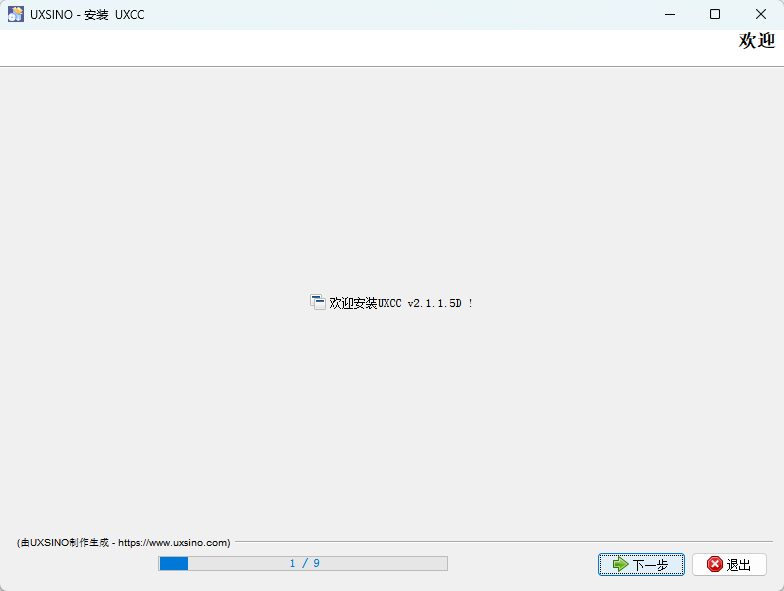This screenshot has width=784, height=591.
Task: Click the empty white header band
Action: coord(350,47)
